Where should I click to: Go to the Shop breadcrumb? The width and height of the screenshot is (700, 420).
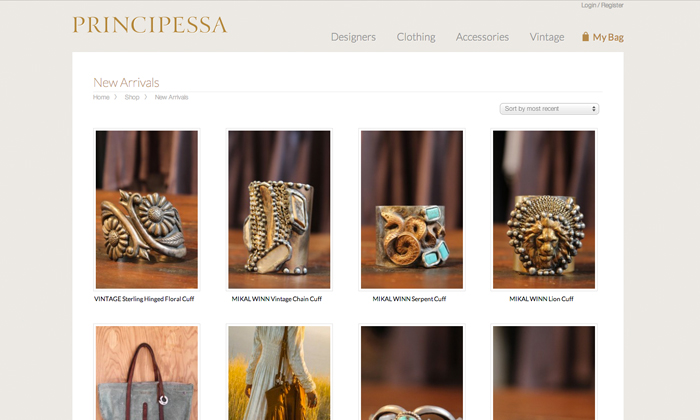132,97
